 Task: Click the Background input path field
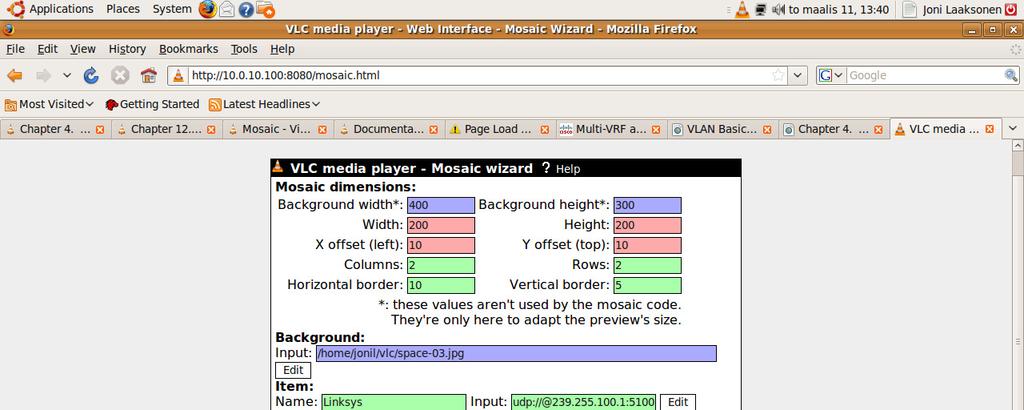tap(516, 354)
